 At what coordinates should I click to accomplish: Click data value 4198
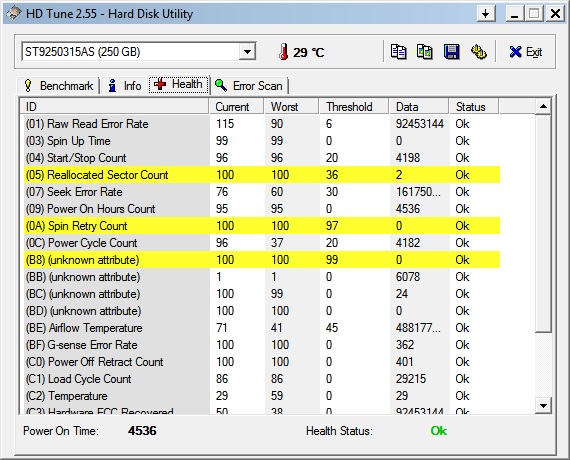(x=408, y=158)
